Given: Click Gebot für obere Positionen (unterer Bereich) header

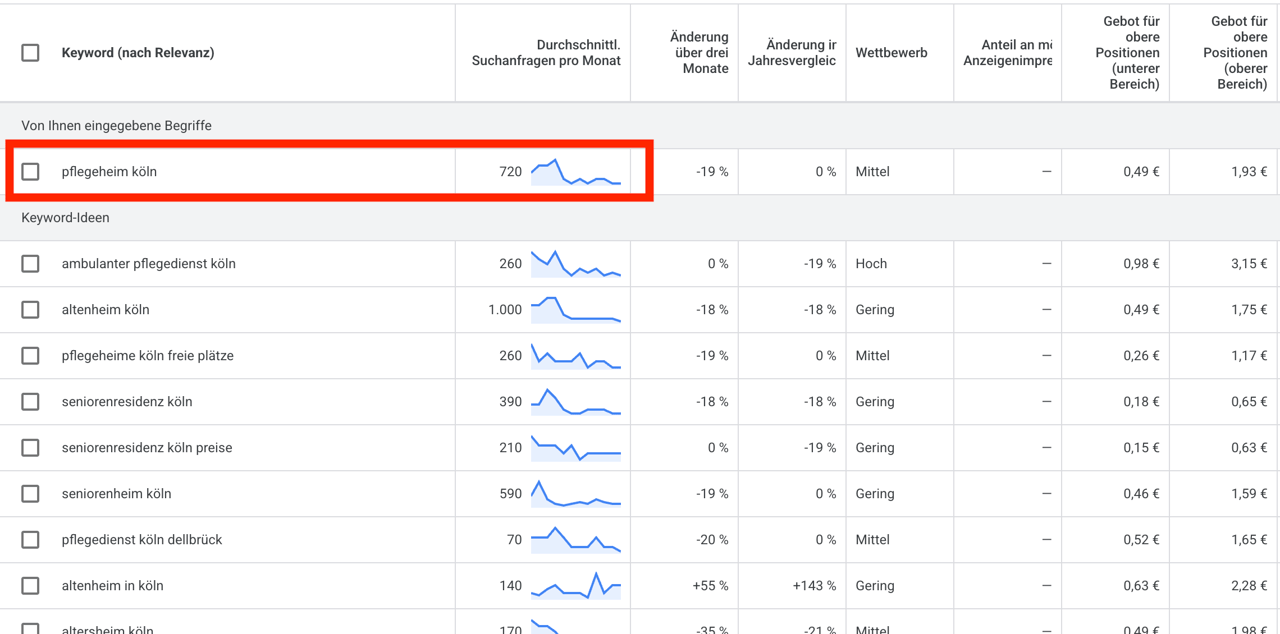Looking at the screenshot, I should click(1131, 53).
